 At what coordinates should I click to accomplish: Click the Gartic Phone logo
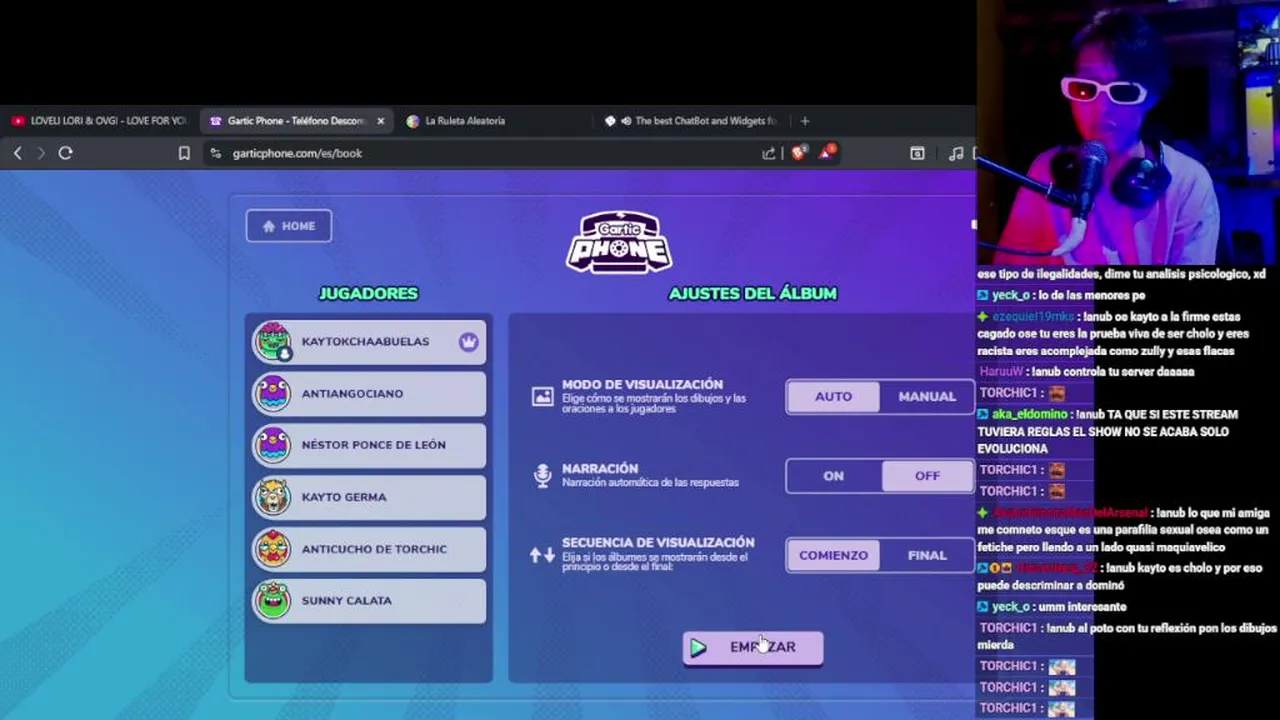click(x=619, y=242)
